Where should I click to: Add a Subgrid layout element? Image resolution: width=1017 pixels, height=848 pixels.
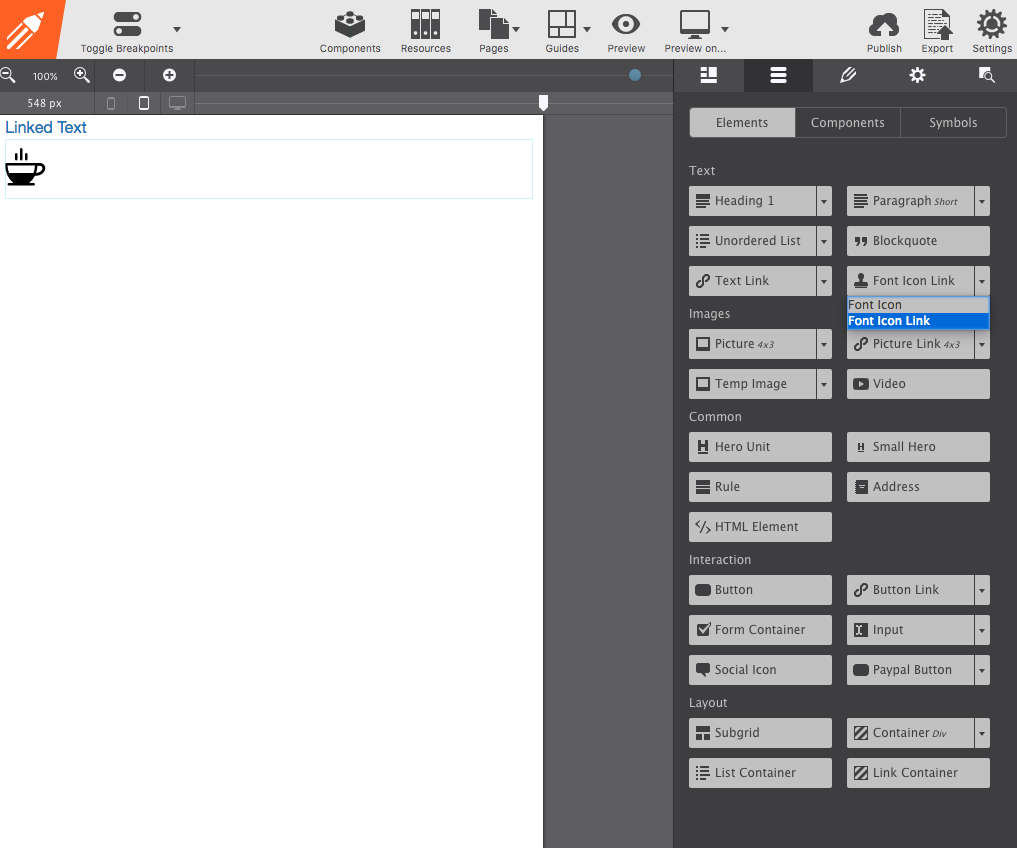point(760,733)
